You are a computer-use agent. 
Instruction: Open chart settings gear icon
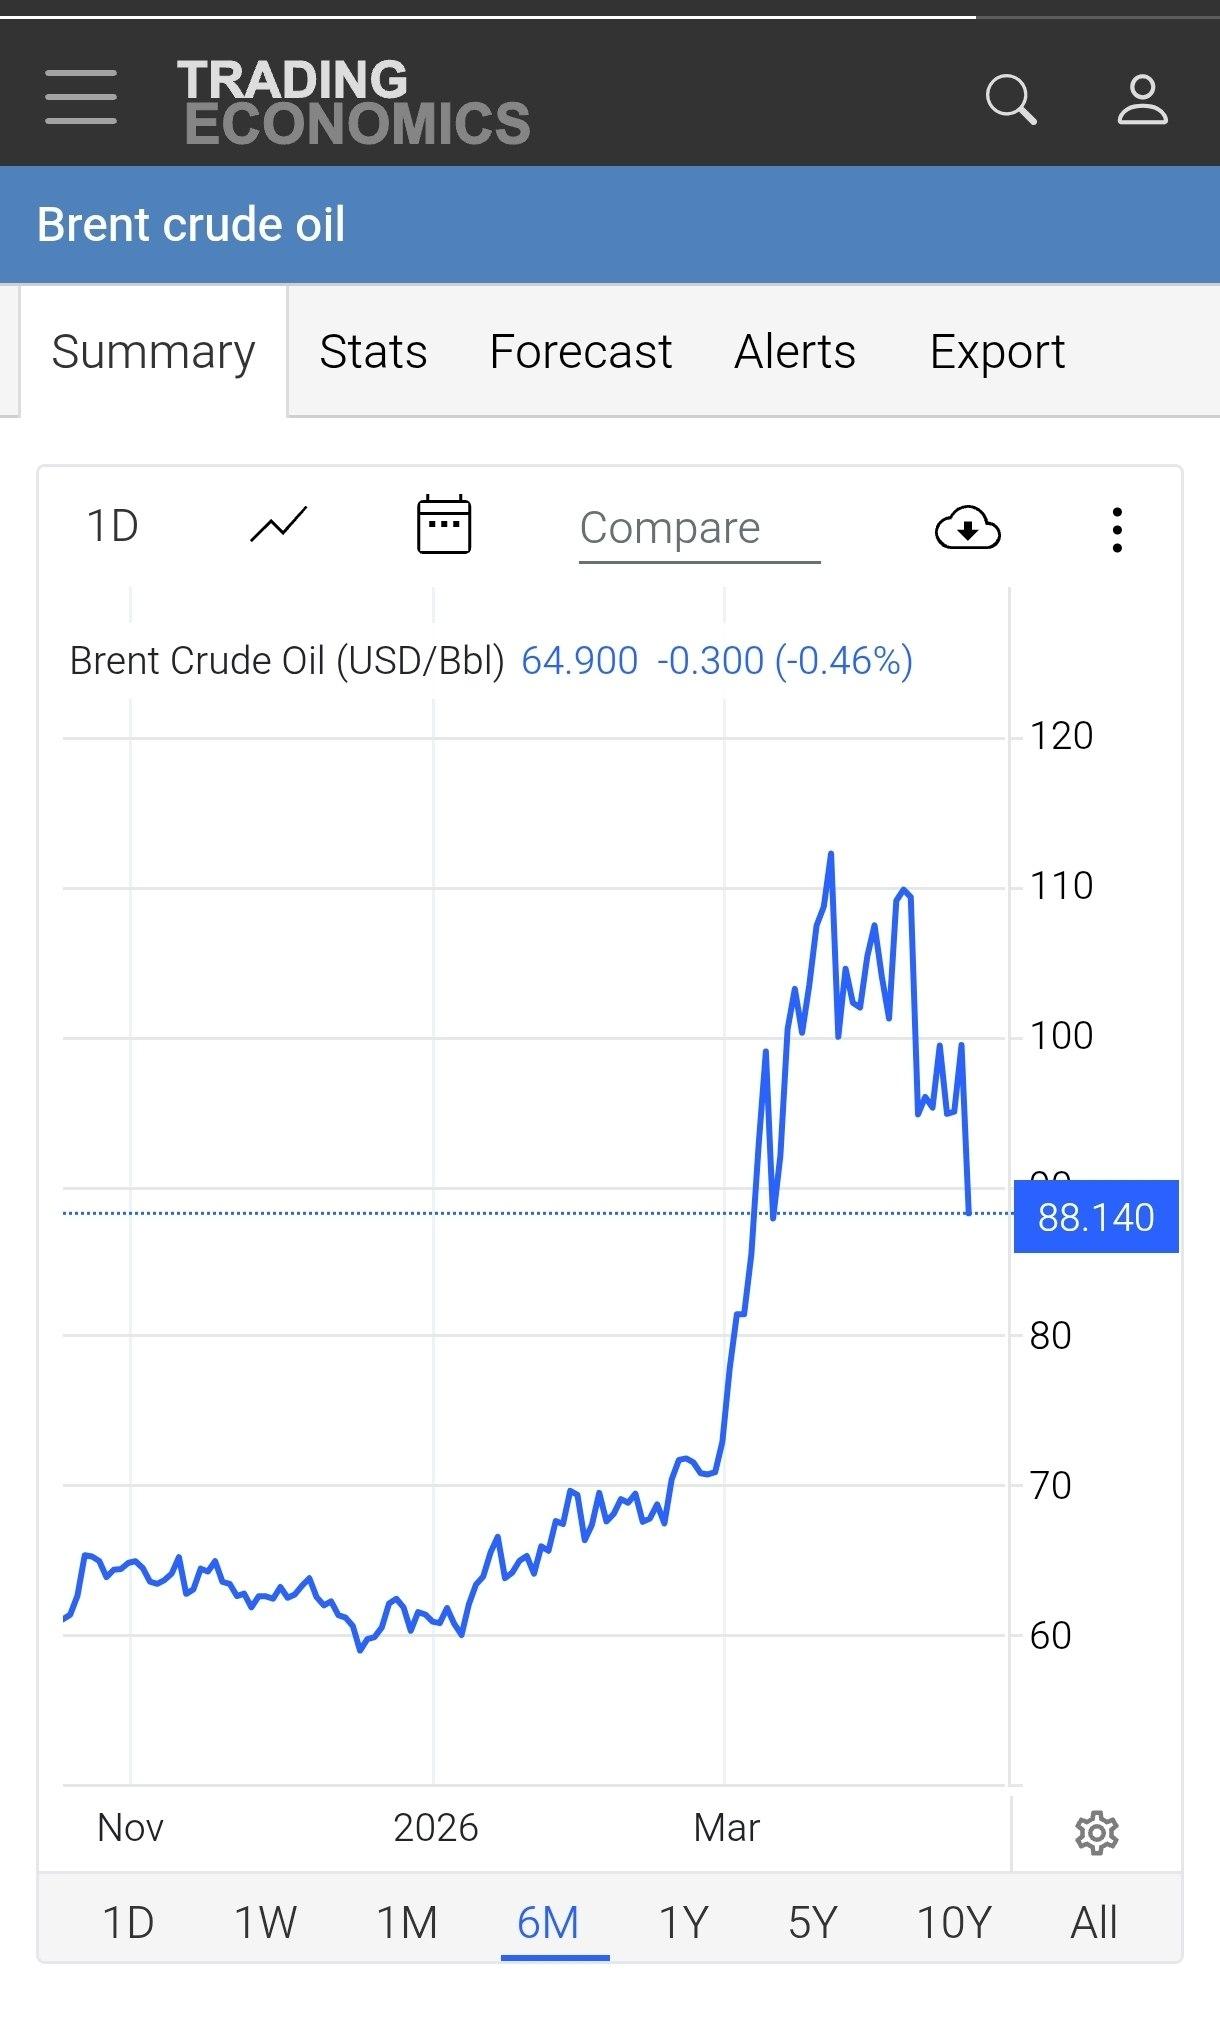tap(1096, 1832)
